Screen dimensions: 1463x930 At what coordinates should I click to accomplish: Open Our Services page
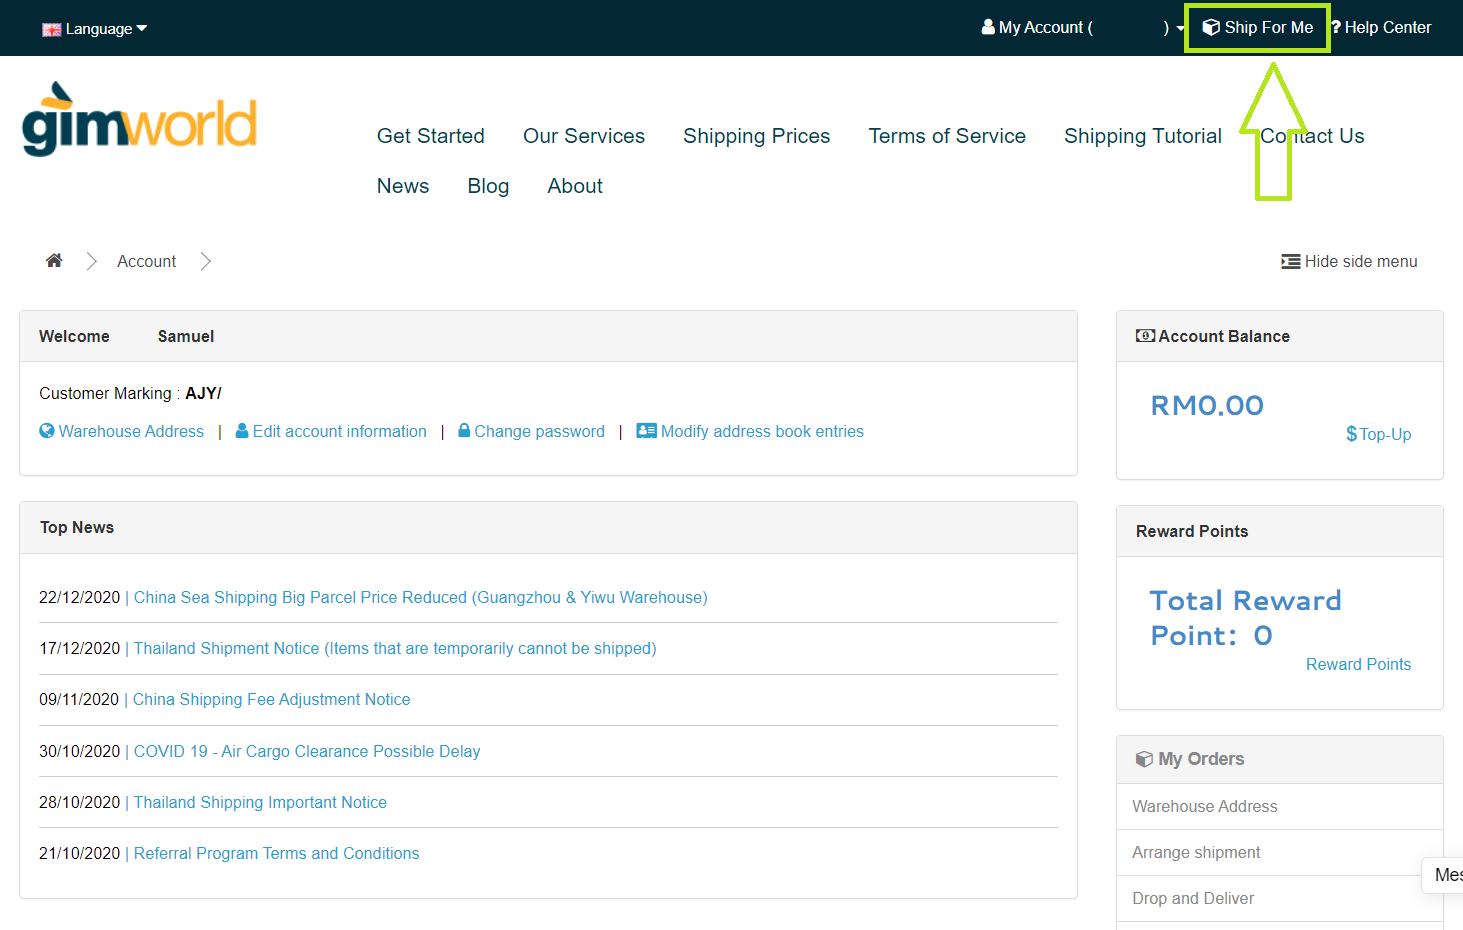tap(584, 136)
